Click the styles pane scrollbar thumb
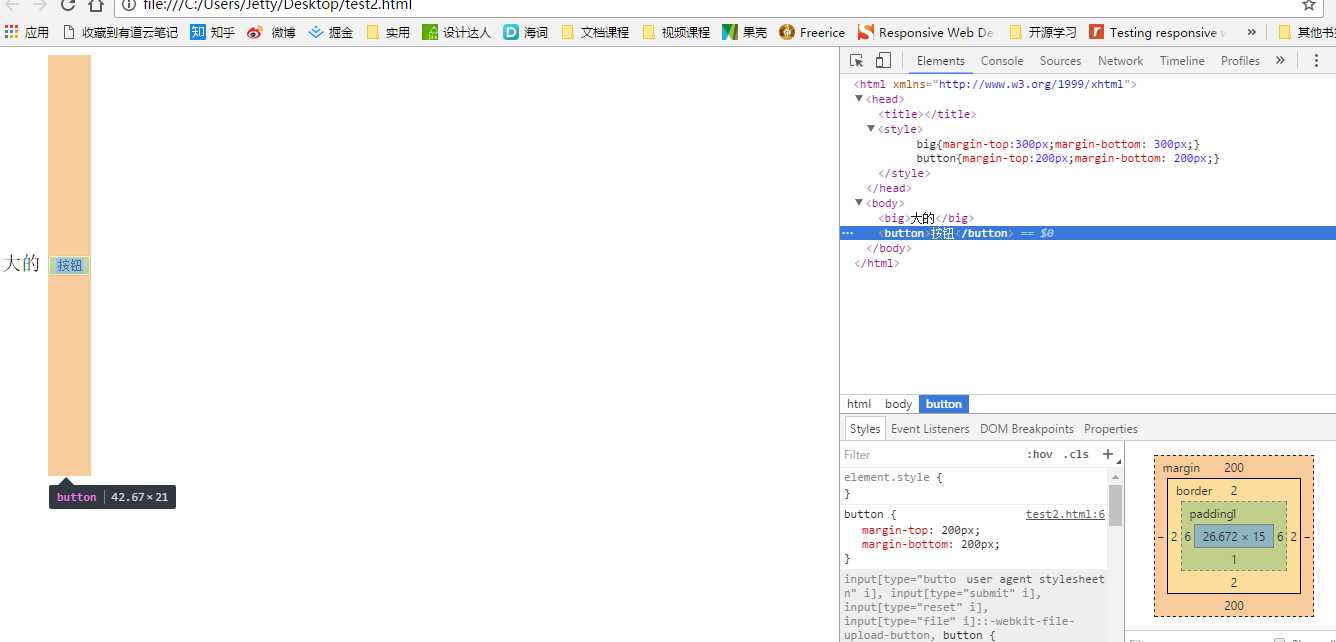Screen dimensions: 1336x642 pyautogui.click(x=1115, y=505)
